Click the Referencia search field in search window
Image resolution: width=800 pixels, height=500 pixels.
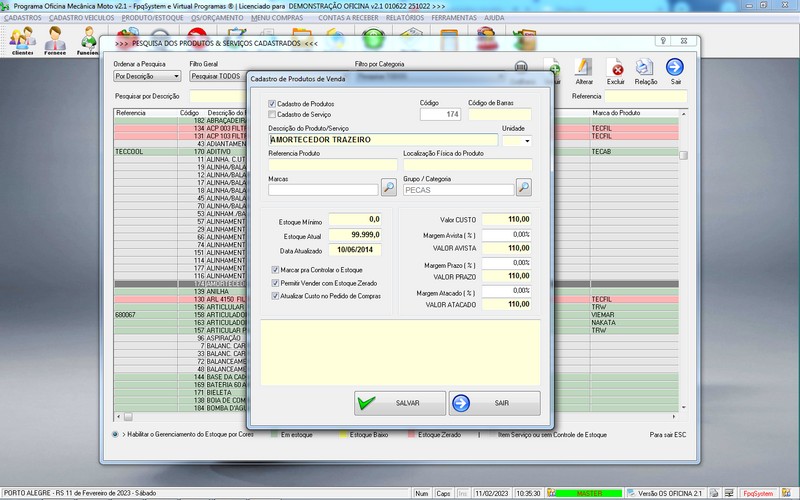click(645, 96)
